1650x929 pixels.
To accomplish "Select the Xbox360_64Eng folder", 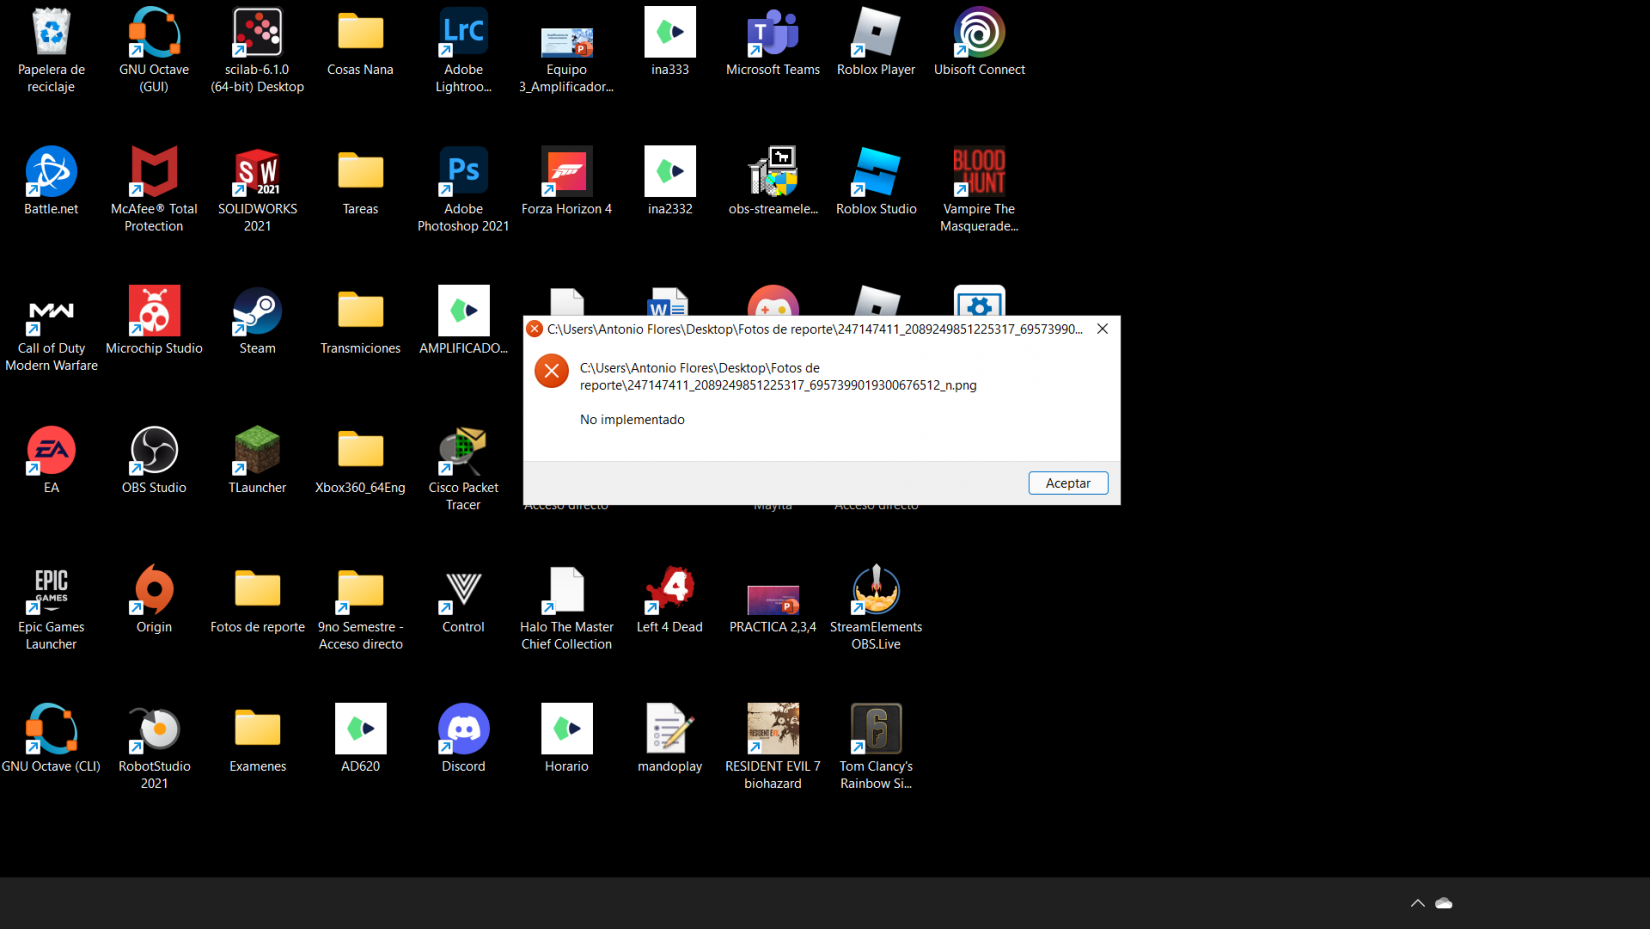I will (x=360, y=460).
